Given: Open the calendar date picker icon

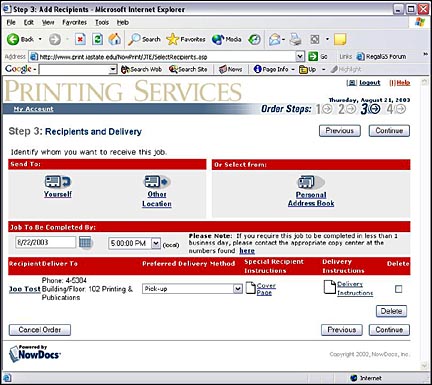Looking at the screenshot, I should pos(85,242).
